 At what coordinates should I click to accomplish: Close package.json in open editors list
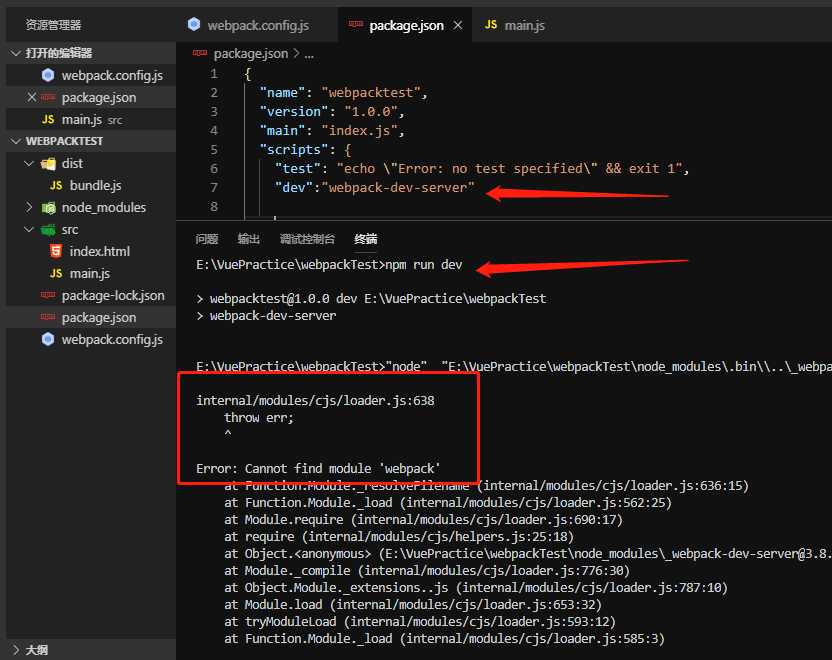click(x=32, y=97)
